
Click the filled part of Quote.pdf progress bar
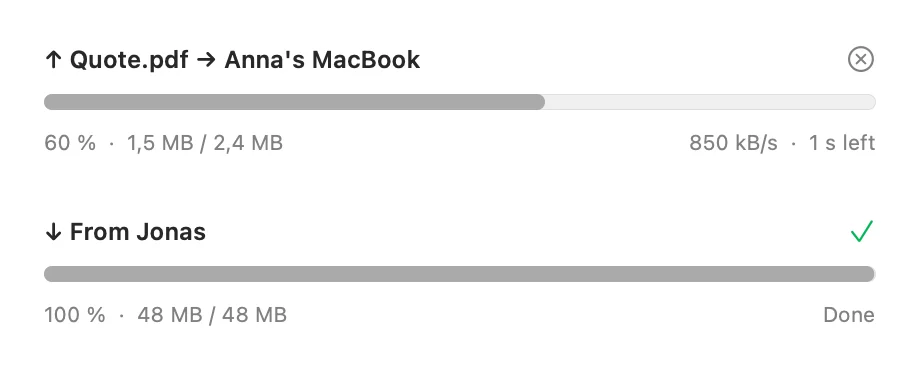(295, 102)
